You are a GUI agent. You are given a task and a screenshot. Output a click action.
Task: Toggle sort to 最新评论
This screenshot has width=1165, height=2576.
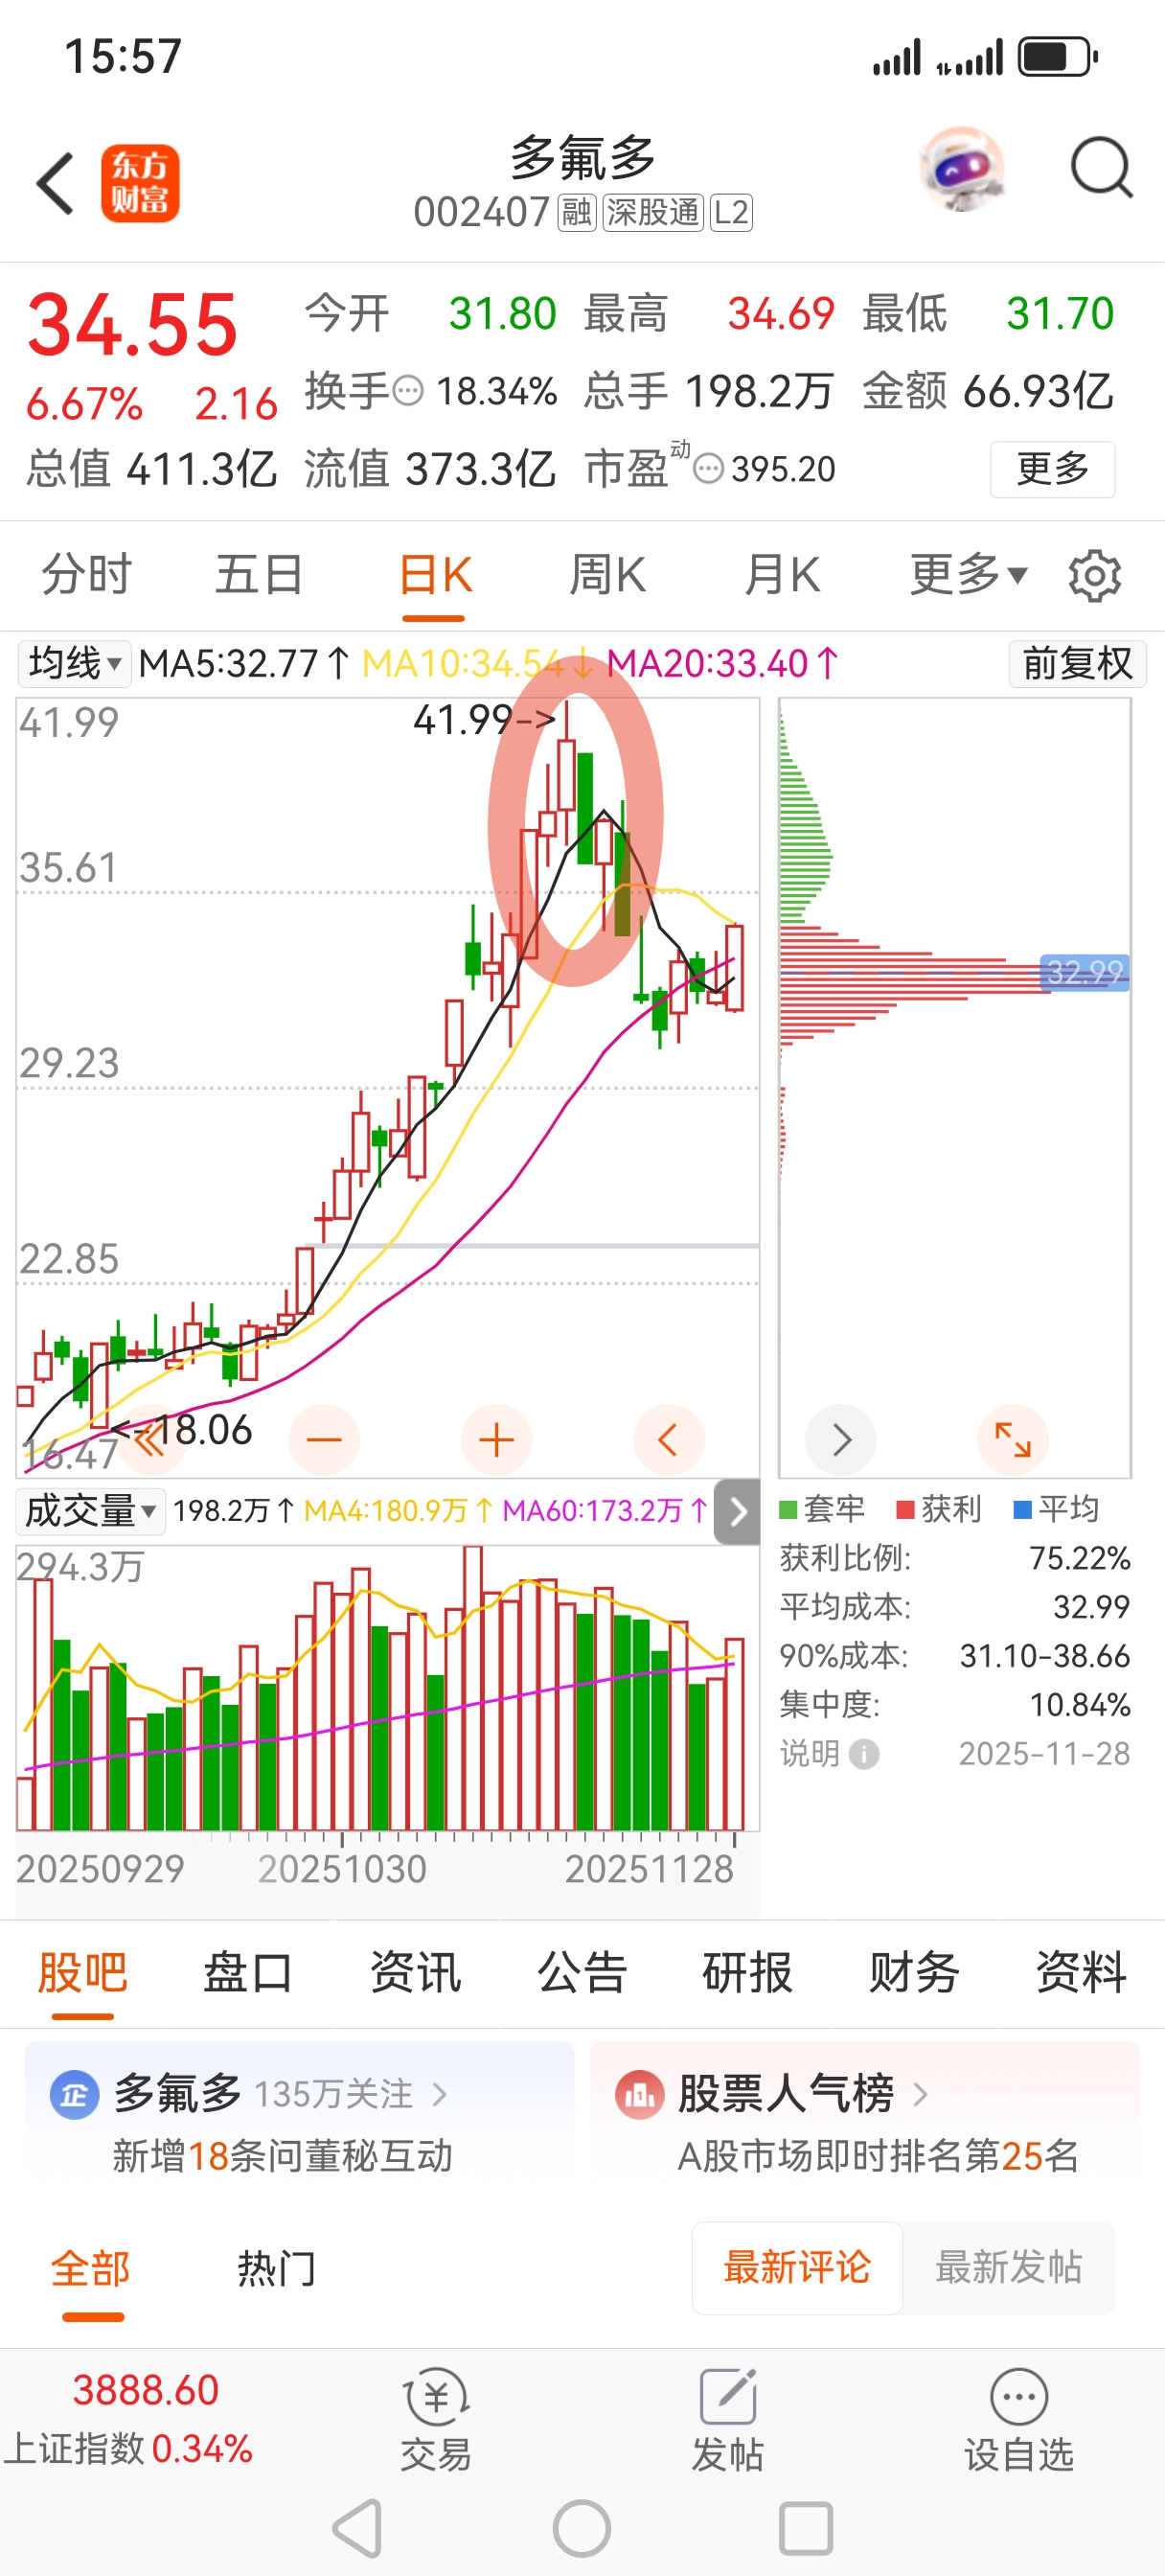(797, 2268)
